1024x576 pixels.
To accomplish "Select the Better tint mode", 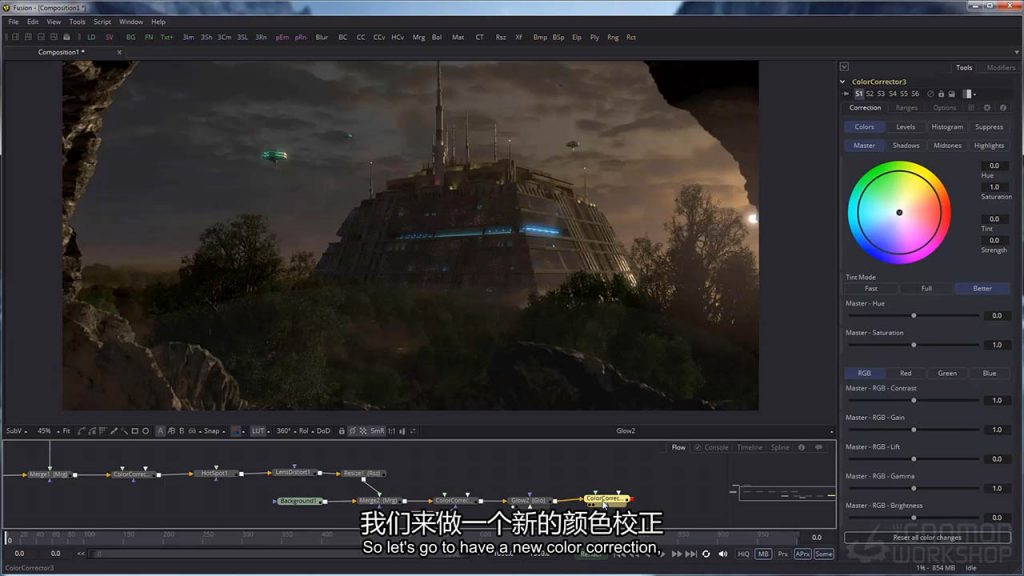I will [x=982, y=288].
